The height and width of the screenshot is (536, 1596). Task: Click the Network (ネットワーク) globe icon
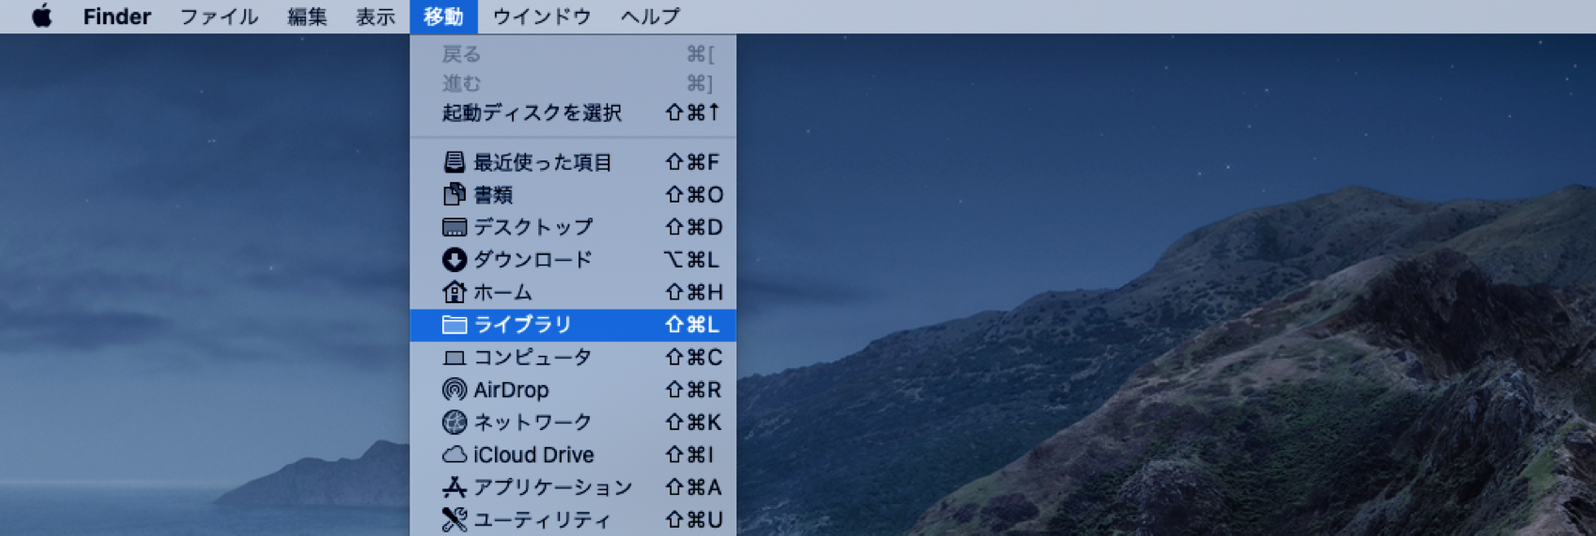[454, 422]
